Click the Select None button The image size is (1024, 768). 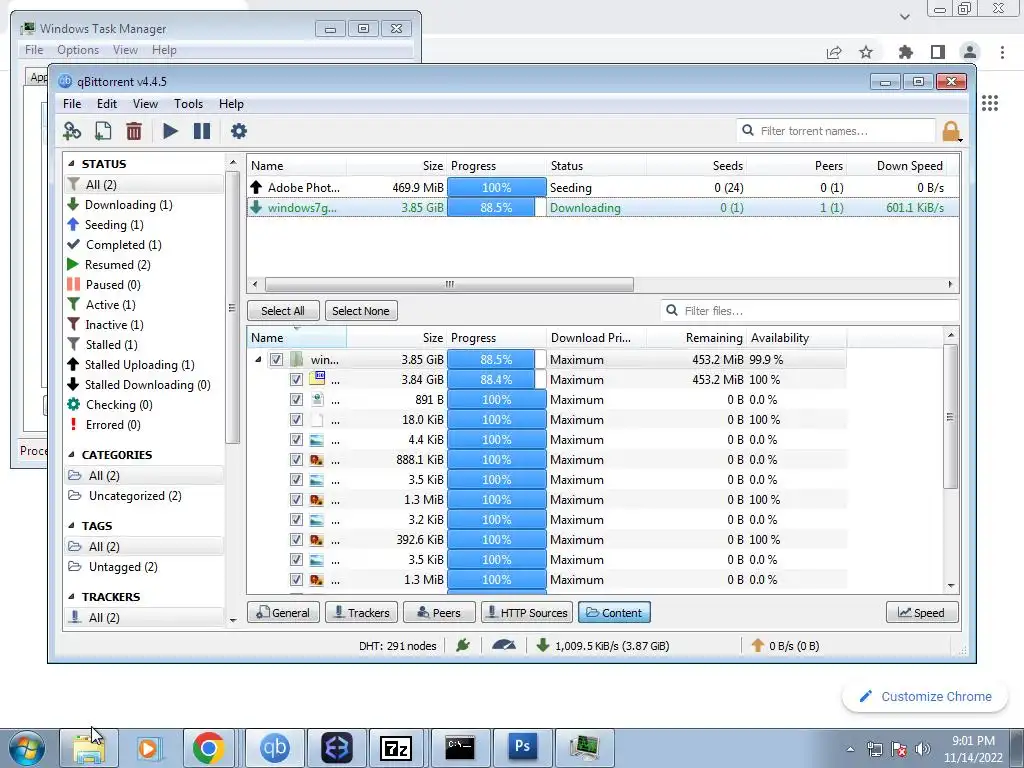(x=360, y=311)
